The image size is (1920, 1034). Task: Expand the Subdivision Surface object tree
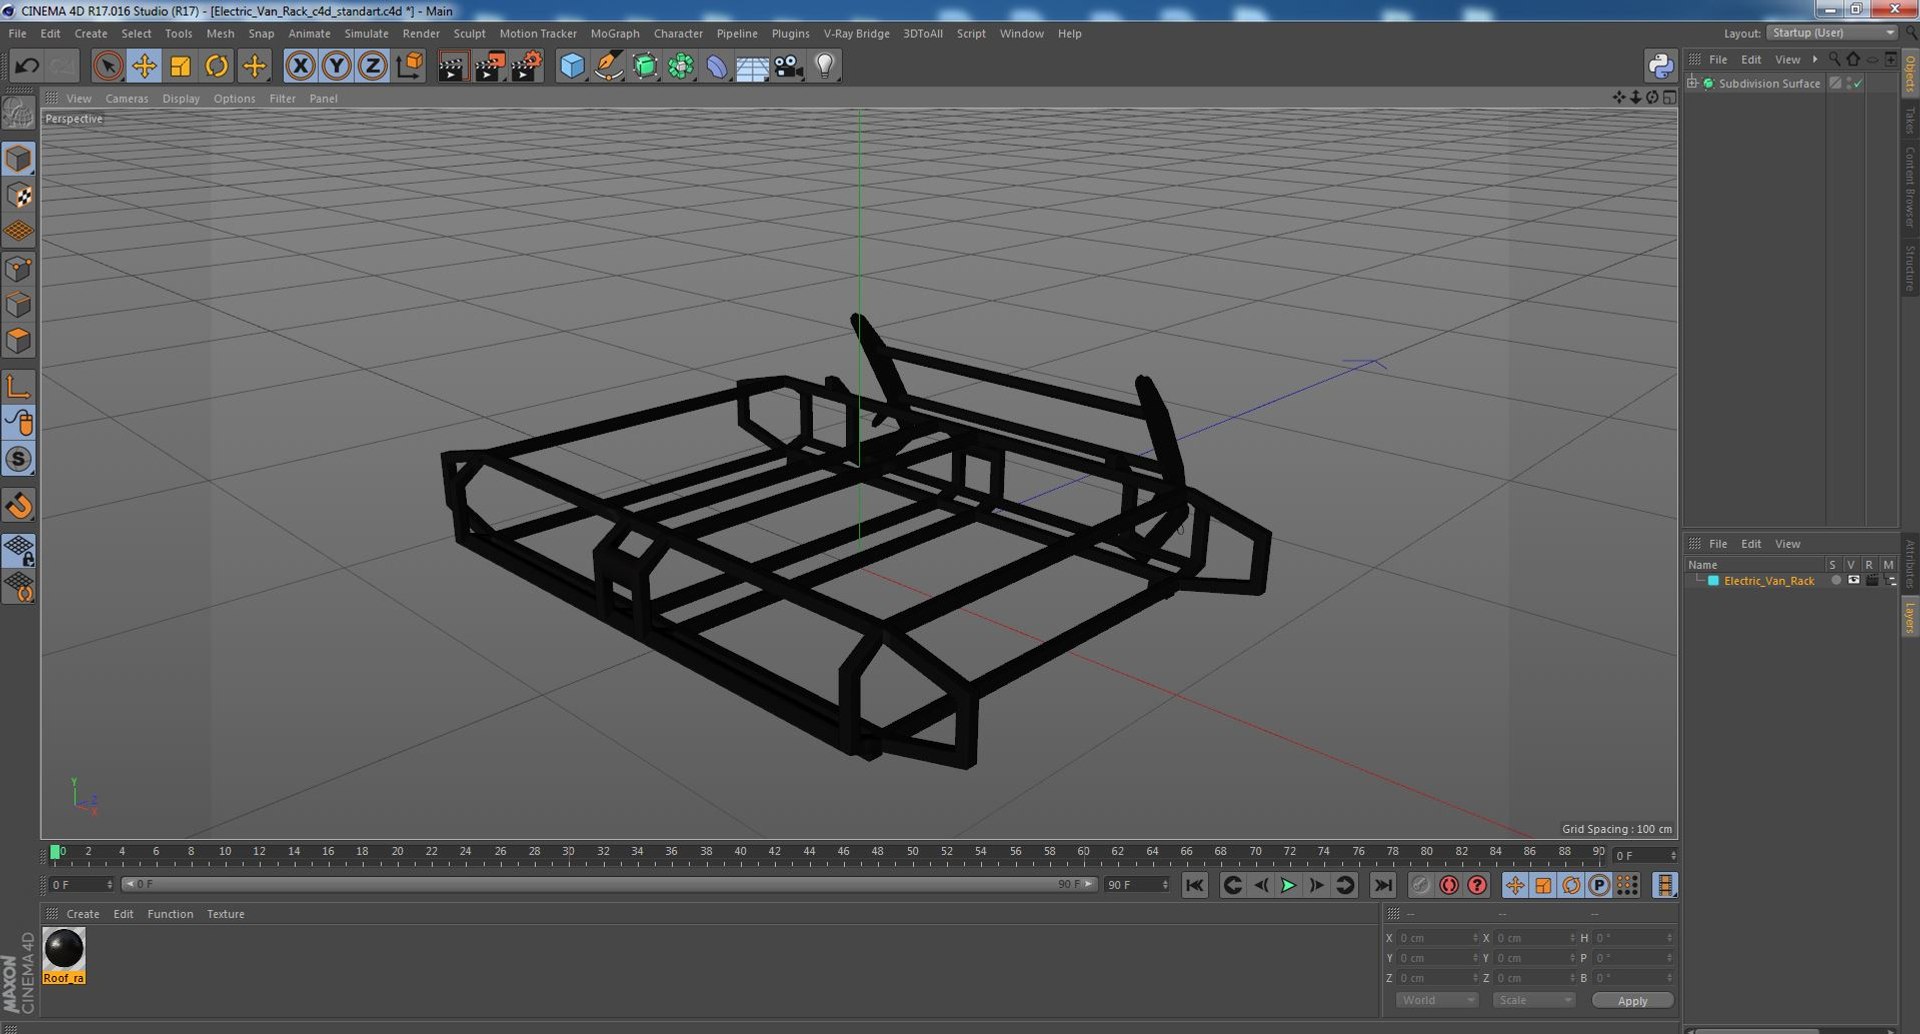1692,83
